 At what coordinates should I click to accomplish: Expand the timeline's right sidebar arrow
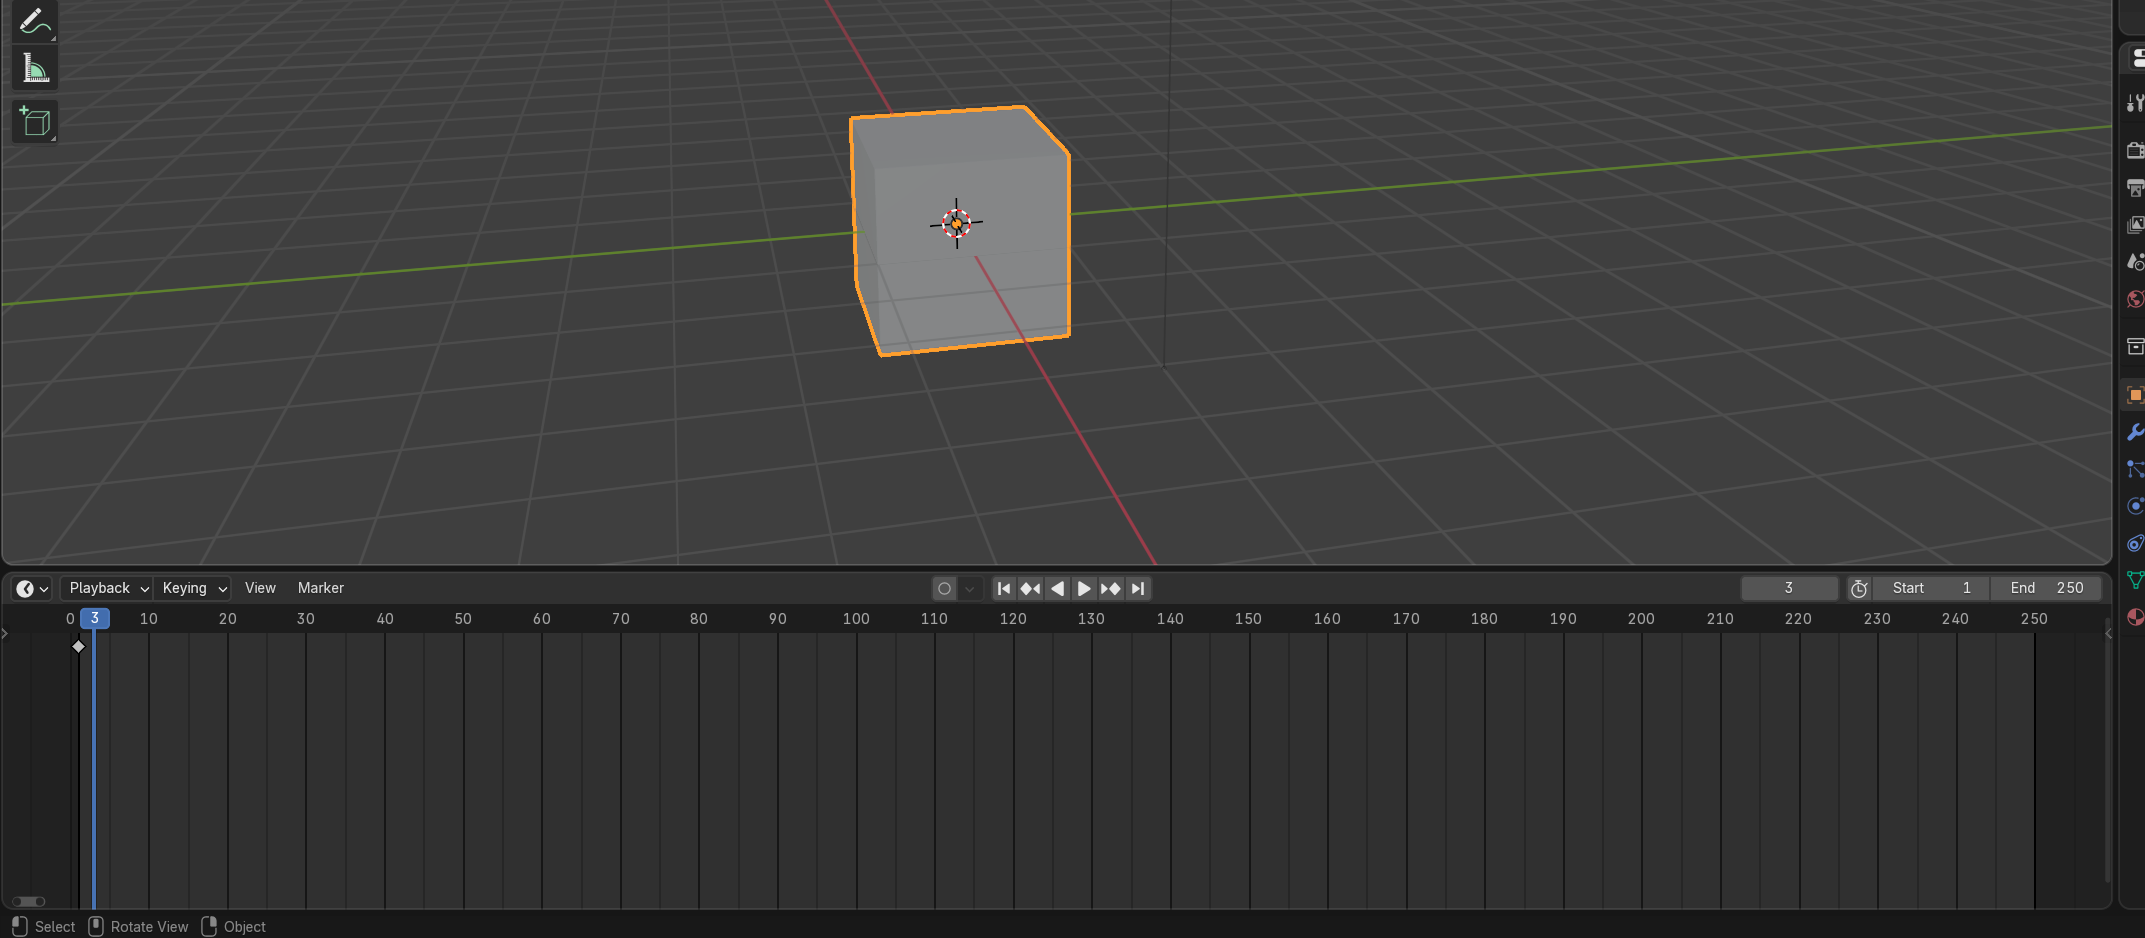(x=2108, y=633)
